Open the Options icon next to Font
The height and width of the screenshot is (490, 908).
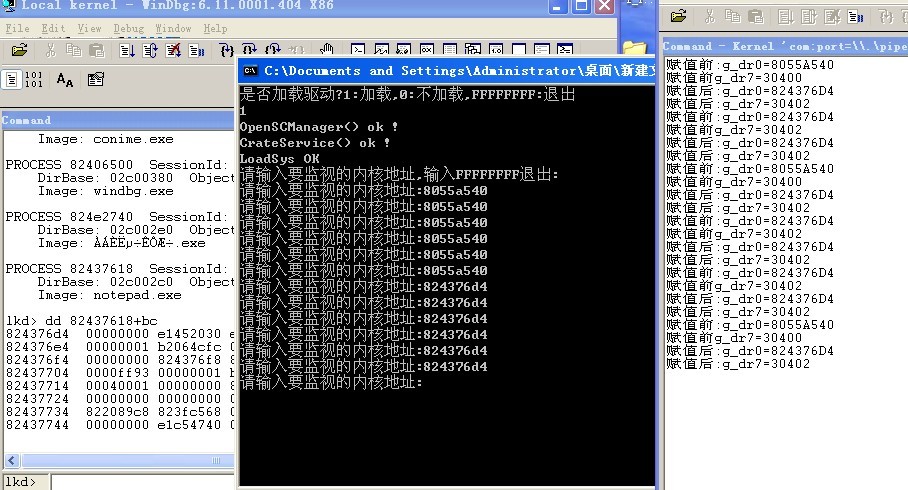[x=96, y=79]
